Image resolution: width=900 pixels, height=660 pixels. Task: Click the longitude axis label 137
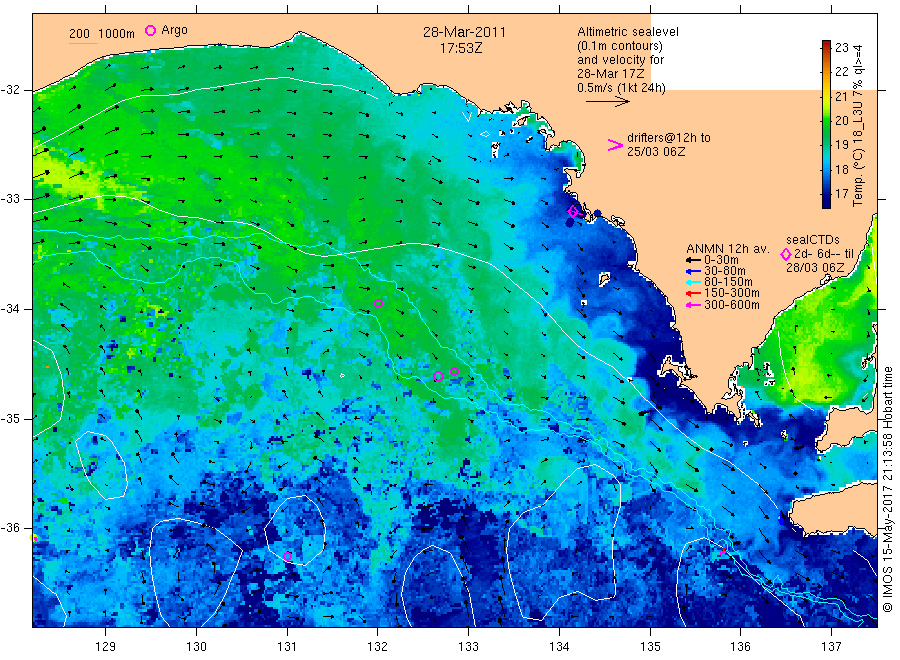(831, 647)
